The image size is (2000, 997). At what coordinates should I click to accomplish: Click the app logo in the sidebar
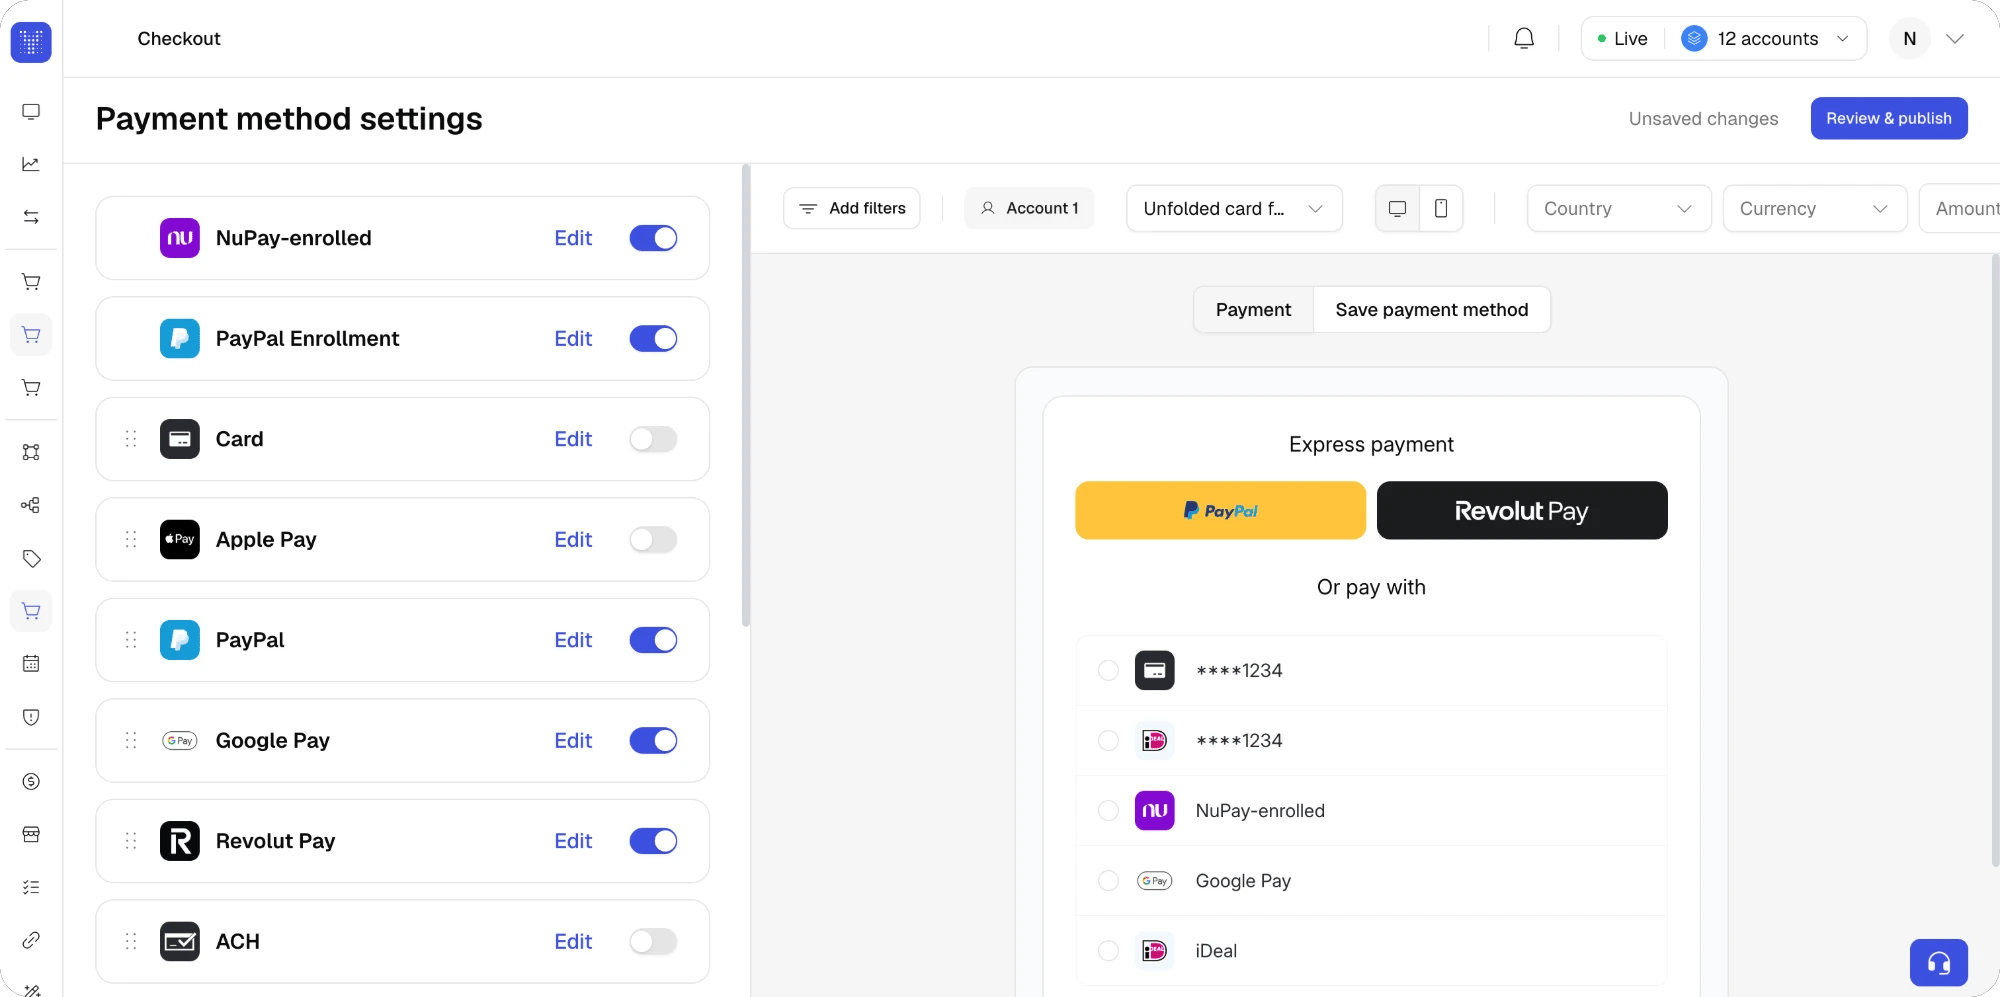31,42
